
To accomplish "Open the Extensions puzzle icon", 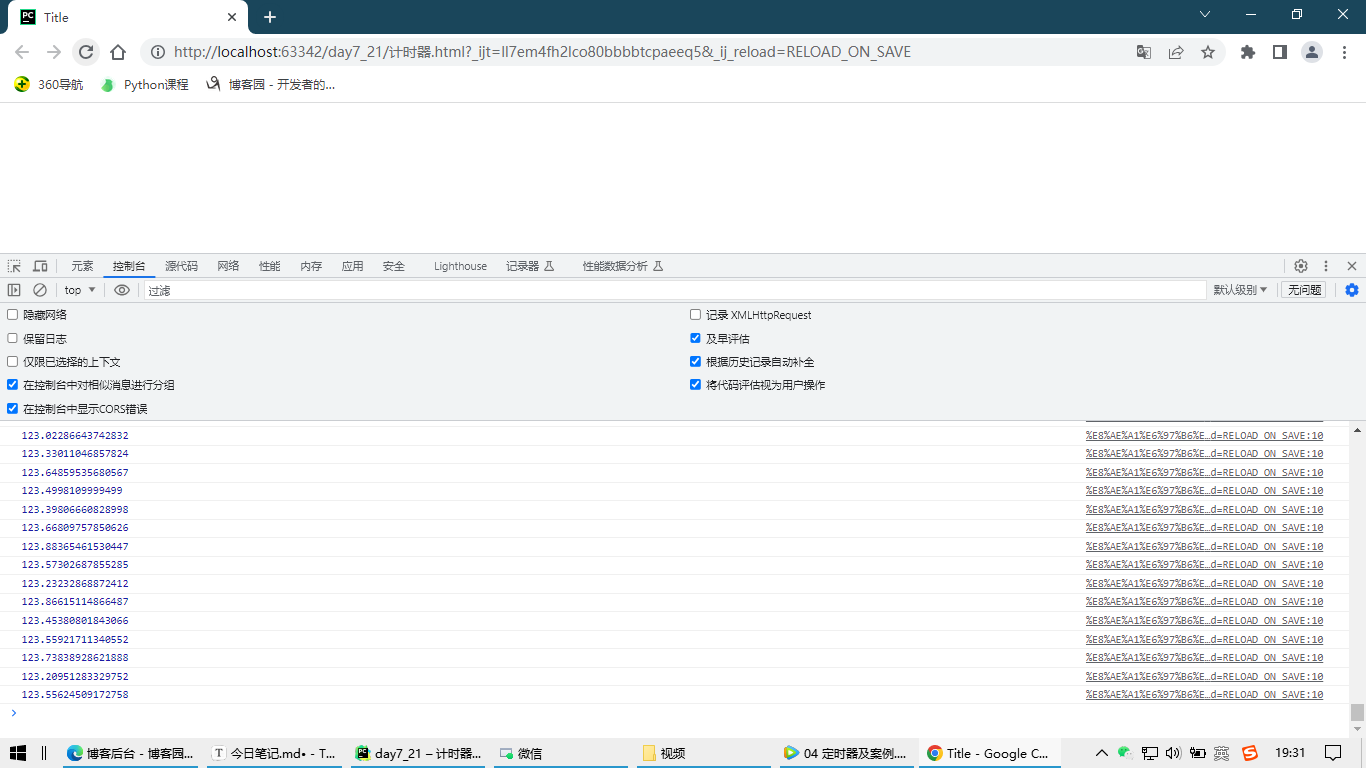I will [x=1248, y=52].
